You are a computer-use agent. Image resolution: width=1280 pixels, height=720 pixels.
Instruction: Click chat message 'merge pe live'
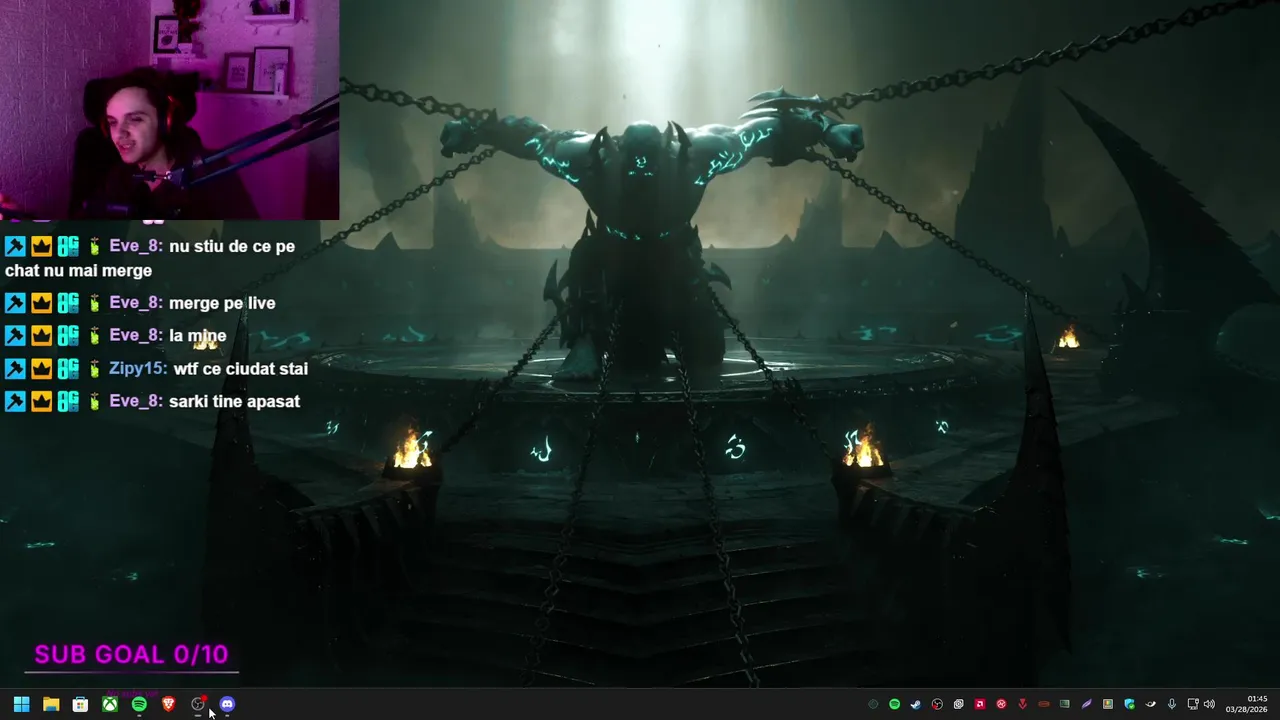click(222, 303)
